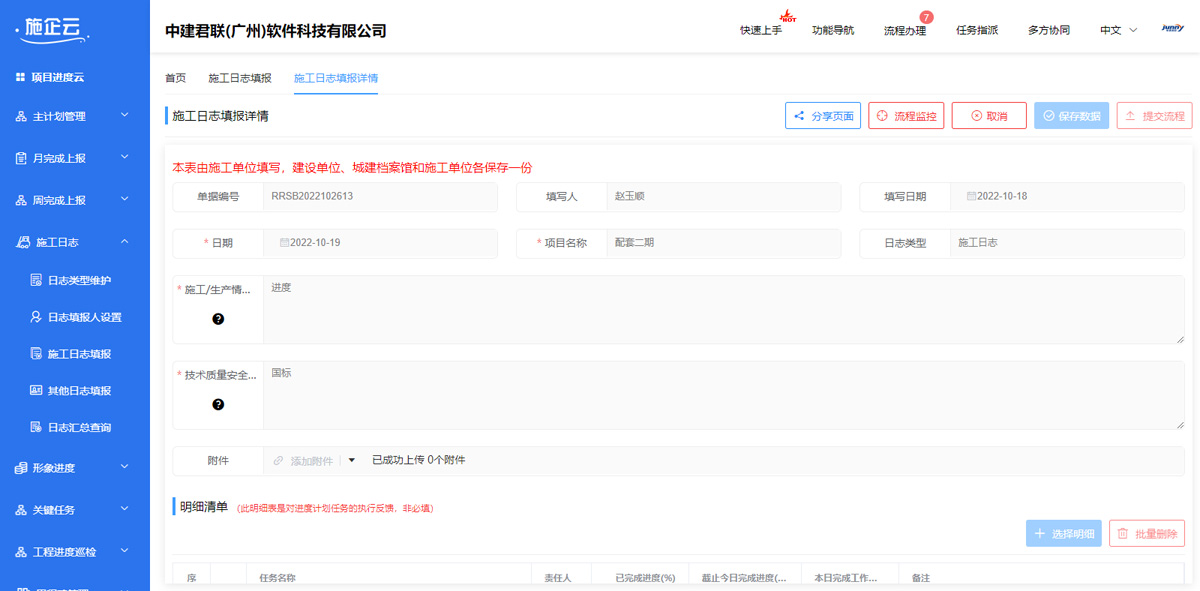Screen dimensions: 1200x591
Task: Click the red badge on 流程办理
Action: coord(926,17)
